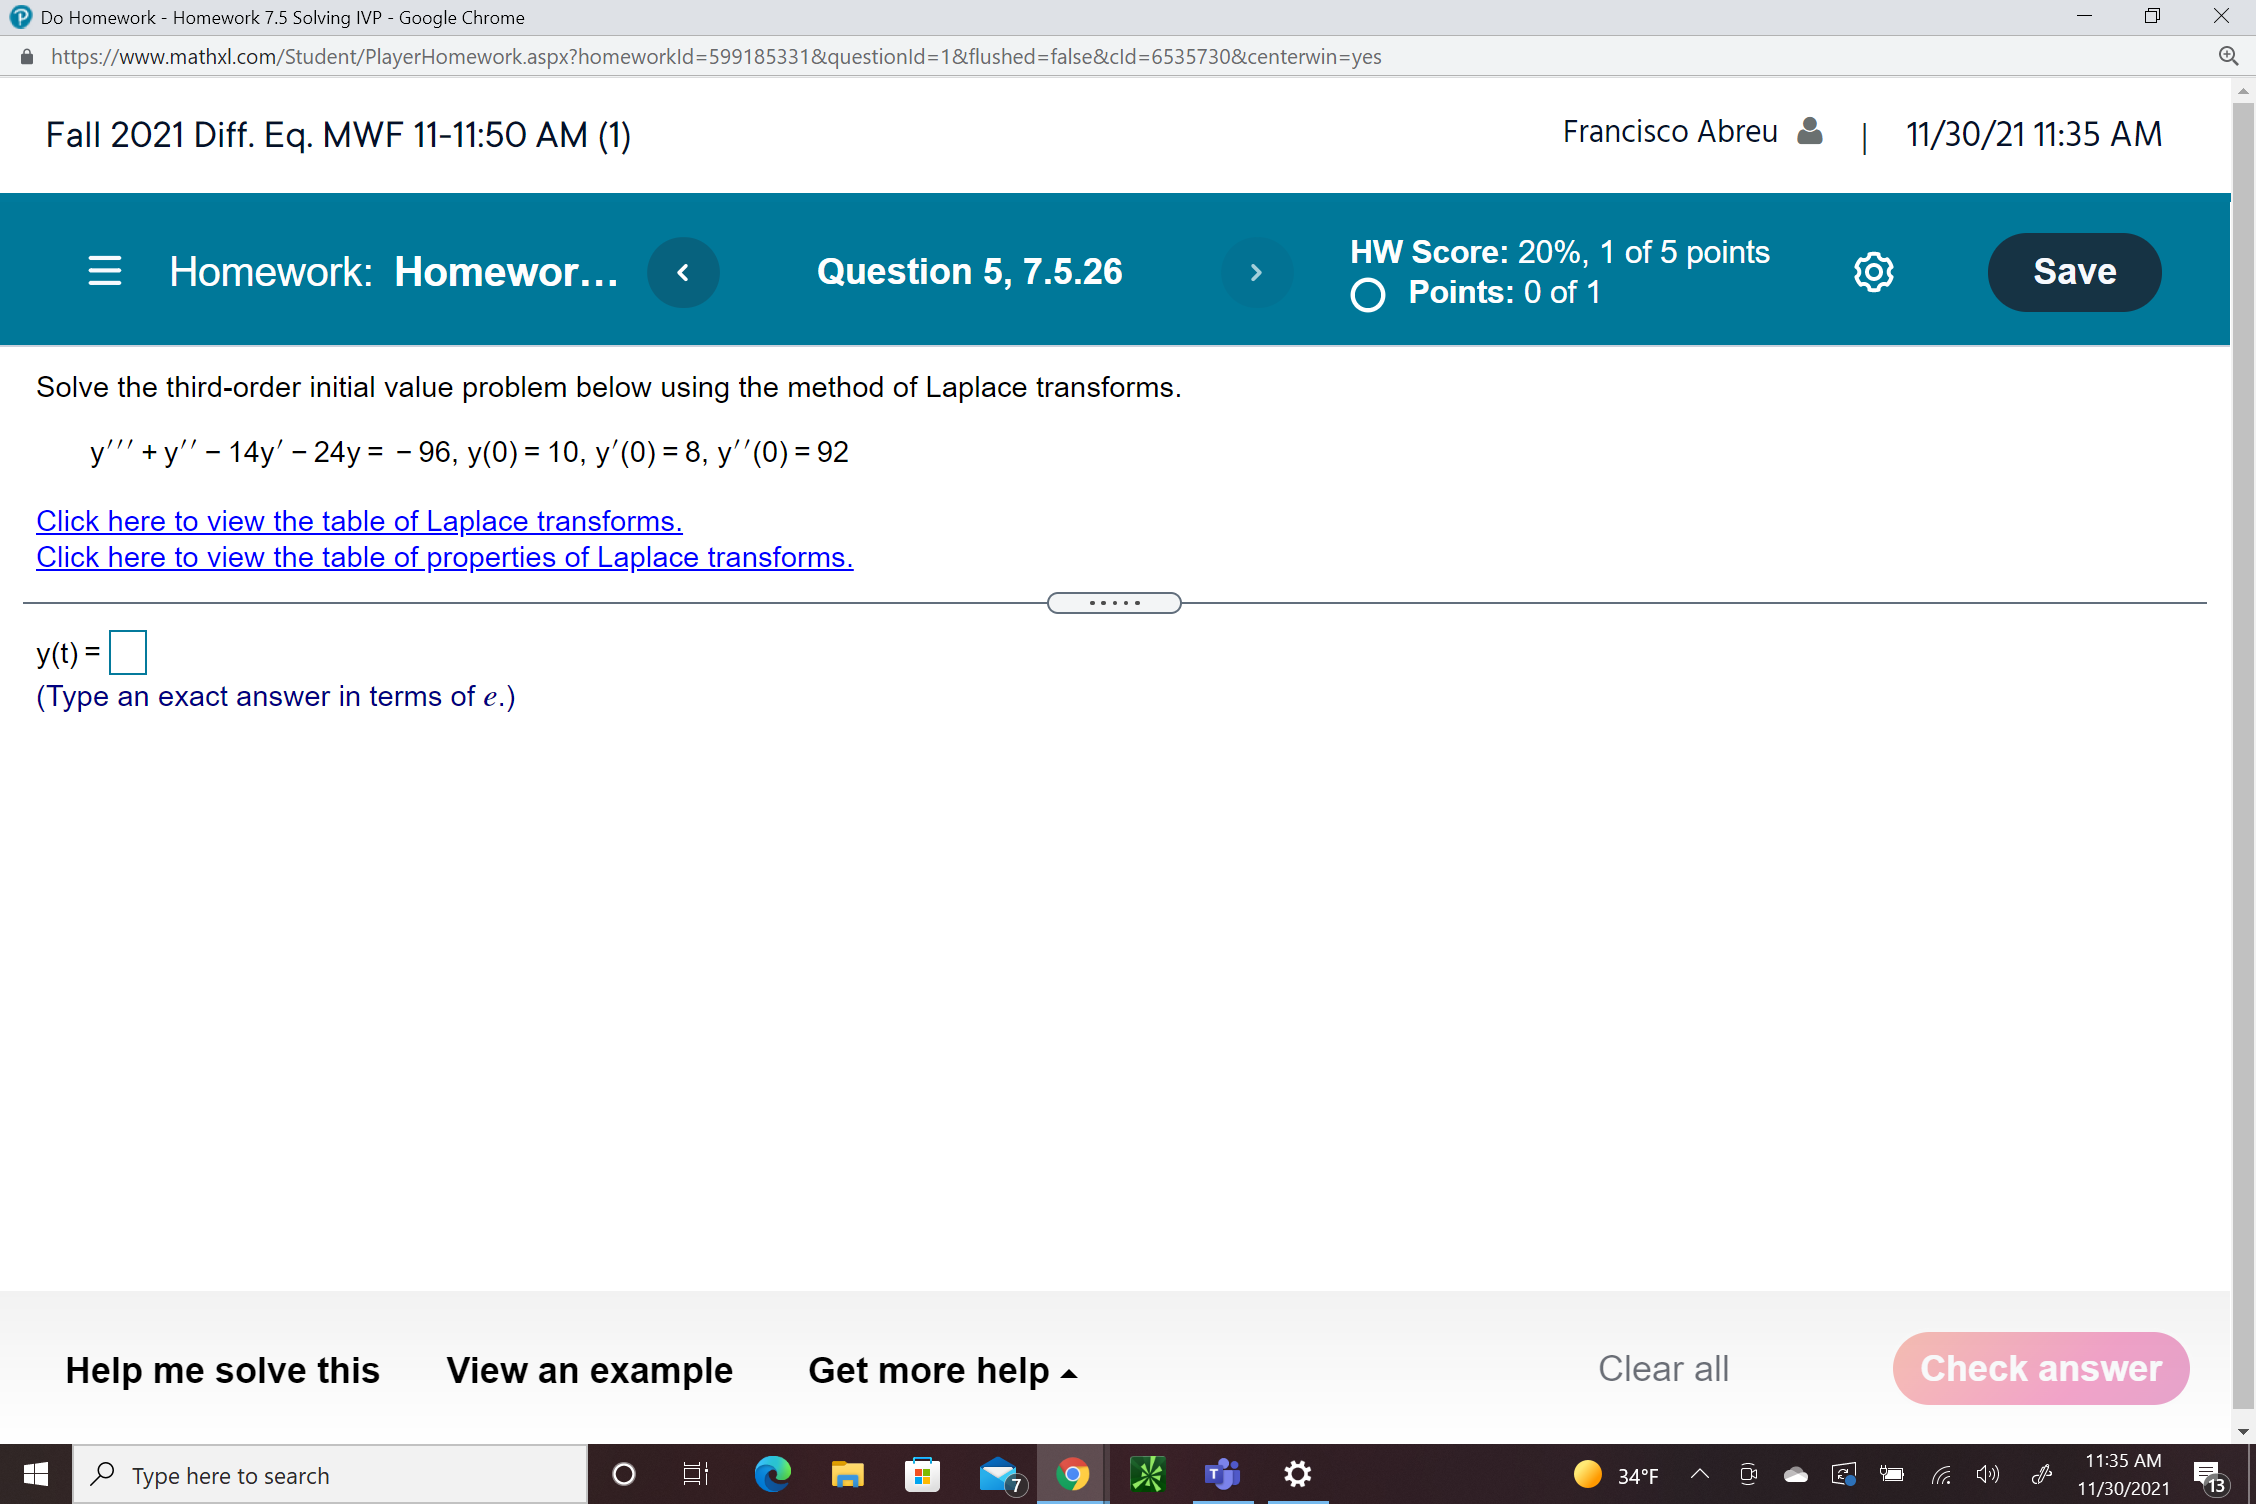The height and width of the screenshot is (1504, 2256).
Task: Collapse the Get more help options
Action: click(1069, 1372)
